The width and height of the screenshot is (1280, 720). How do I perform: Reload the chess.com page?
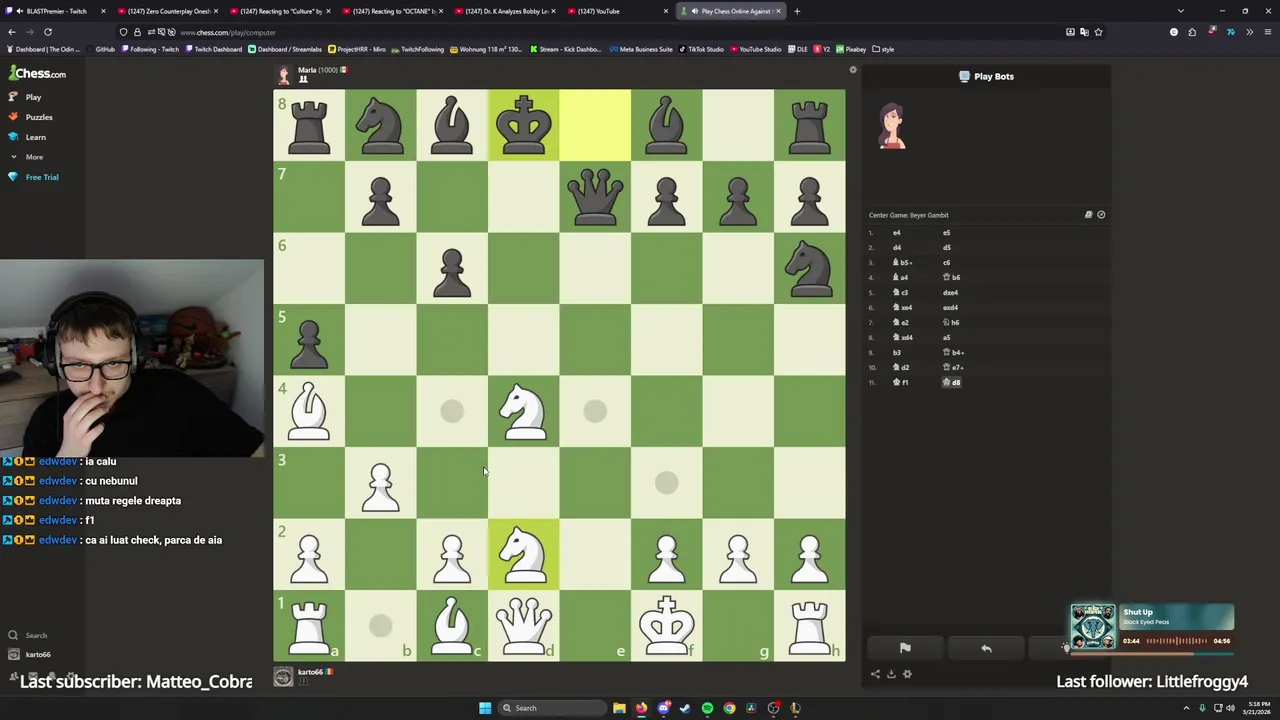(x=47, y=32)
